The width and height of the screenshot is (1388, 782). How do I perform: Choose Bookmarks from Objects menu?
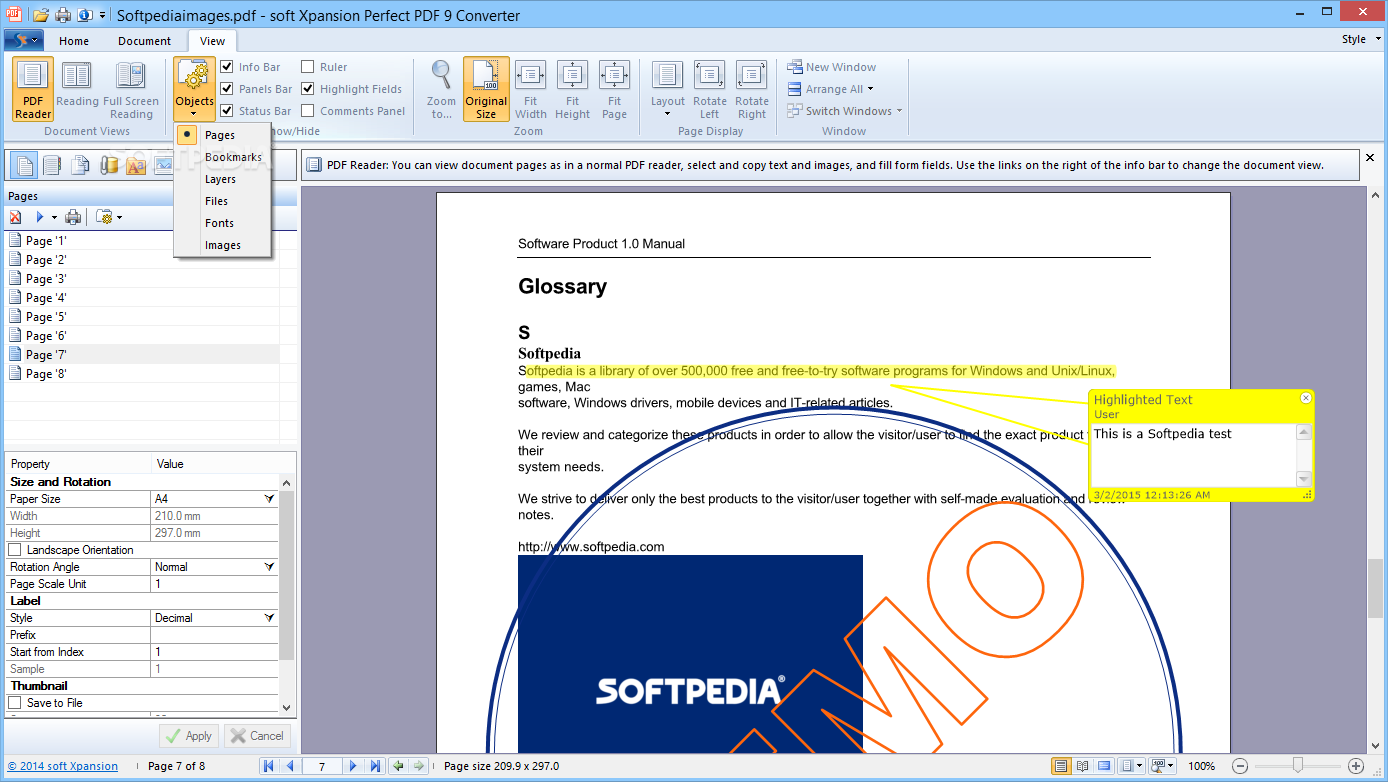pos(233,157)
